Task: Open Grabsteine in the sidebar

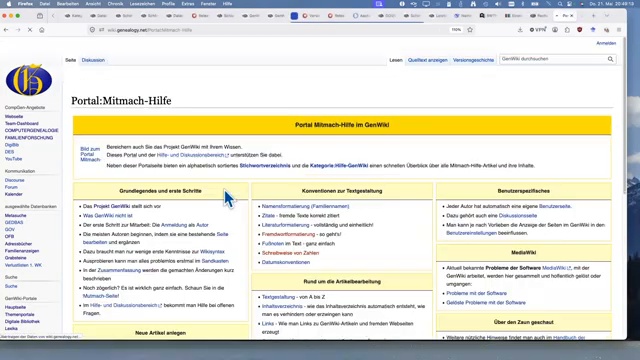Action: (x=16, y=258)
